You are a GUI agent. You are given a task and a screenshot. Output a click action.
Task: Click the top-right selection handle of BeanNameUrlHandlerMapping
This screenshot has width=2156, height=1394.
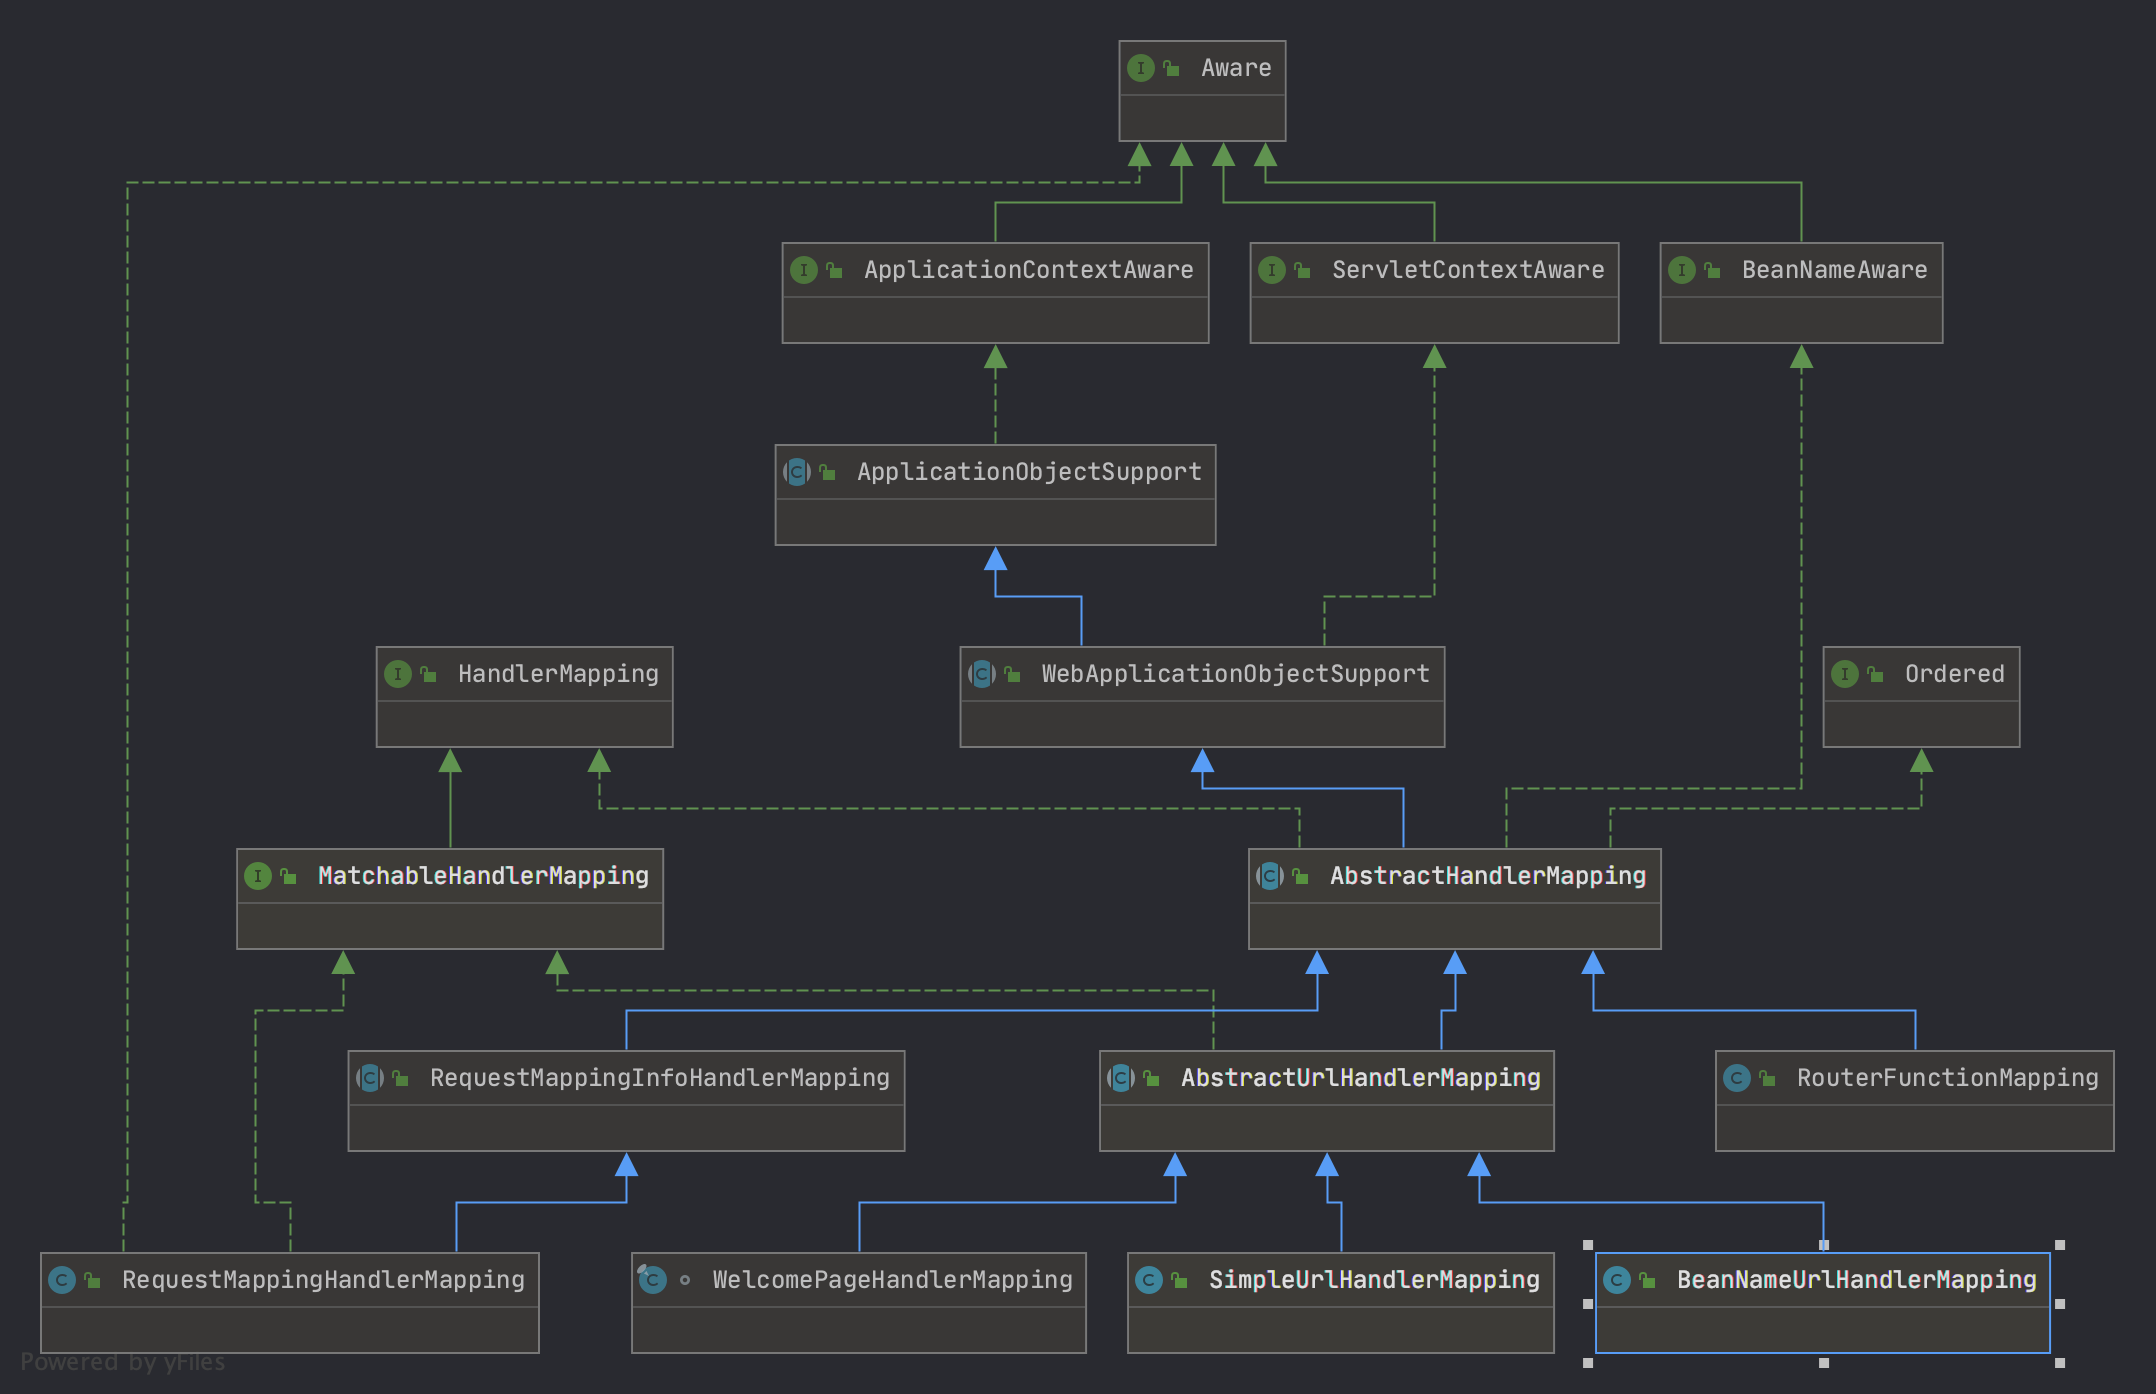tap(2060, 1245)
